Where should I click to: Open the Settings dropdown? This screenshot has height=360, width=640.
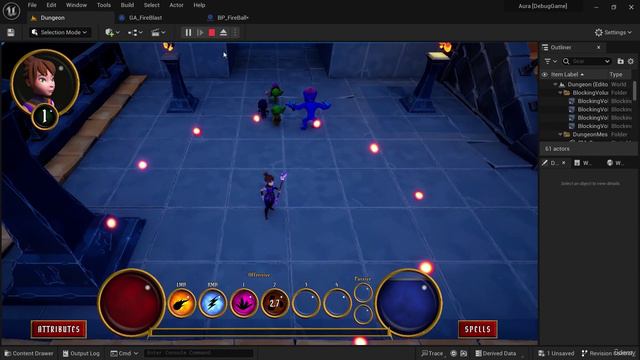click(613, 33)
